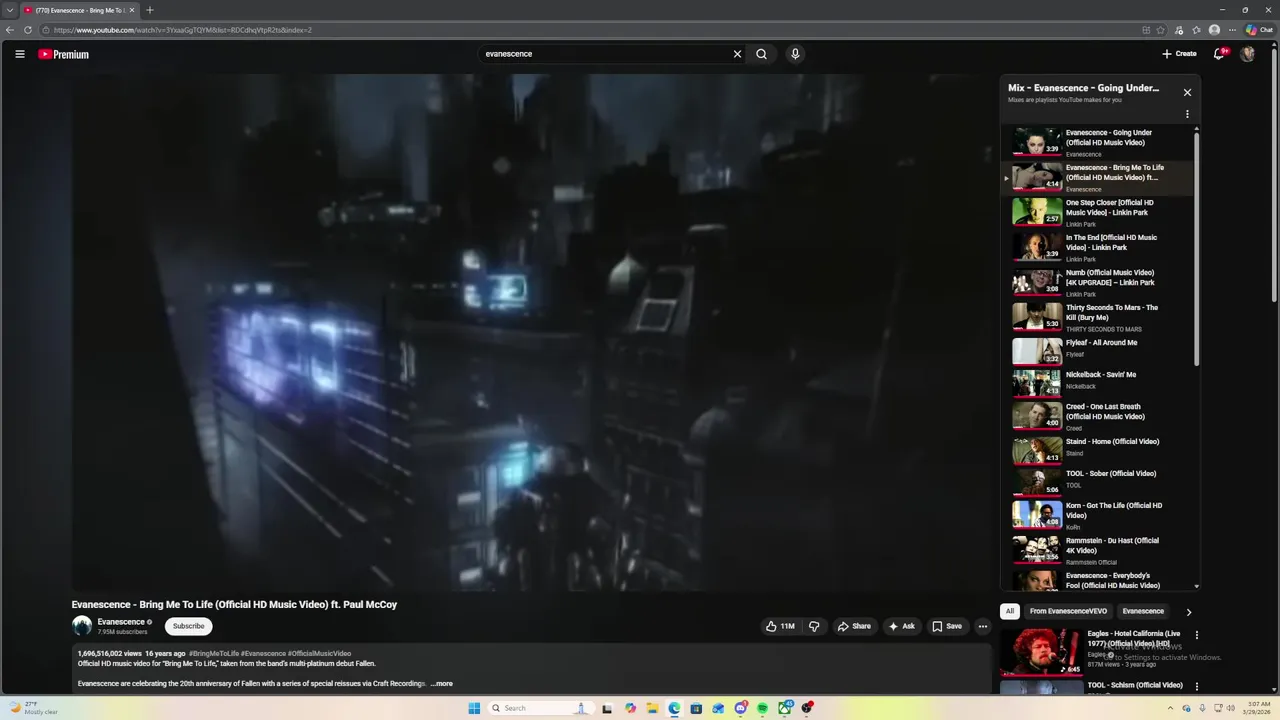Play Numb 4K Upgrade by Linkin Park
The image size is (1280, 720).
[1097, 282]
